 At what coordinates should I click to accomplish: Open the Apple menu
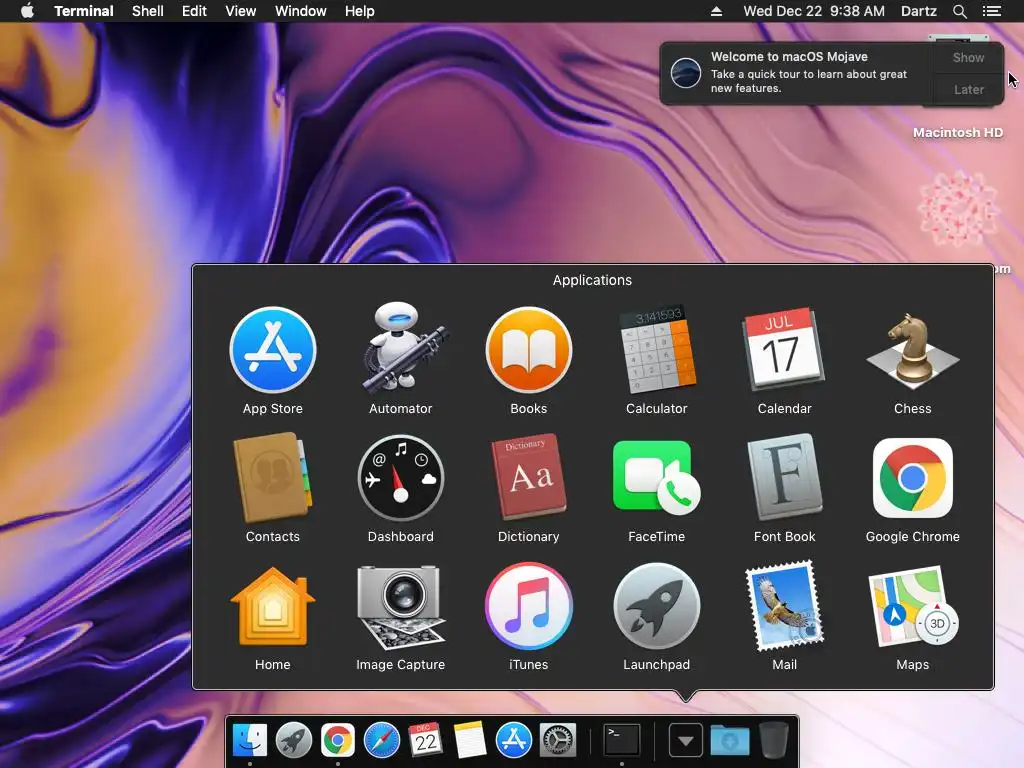pyautogui.click(x=27, y=11)
